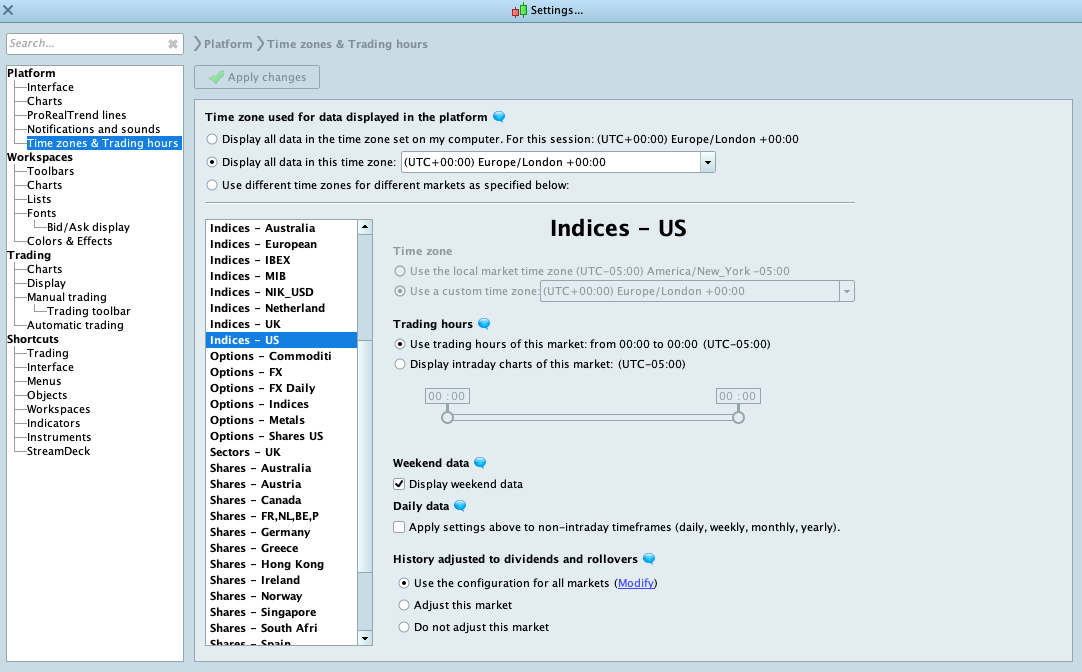Open Trading toolbar settings
Viewport: 1082px width, 672px height.
pos(88,311)
